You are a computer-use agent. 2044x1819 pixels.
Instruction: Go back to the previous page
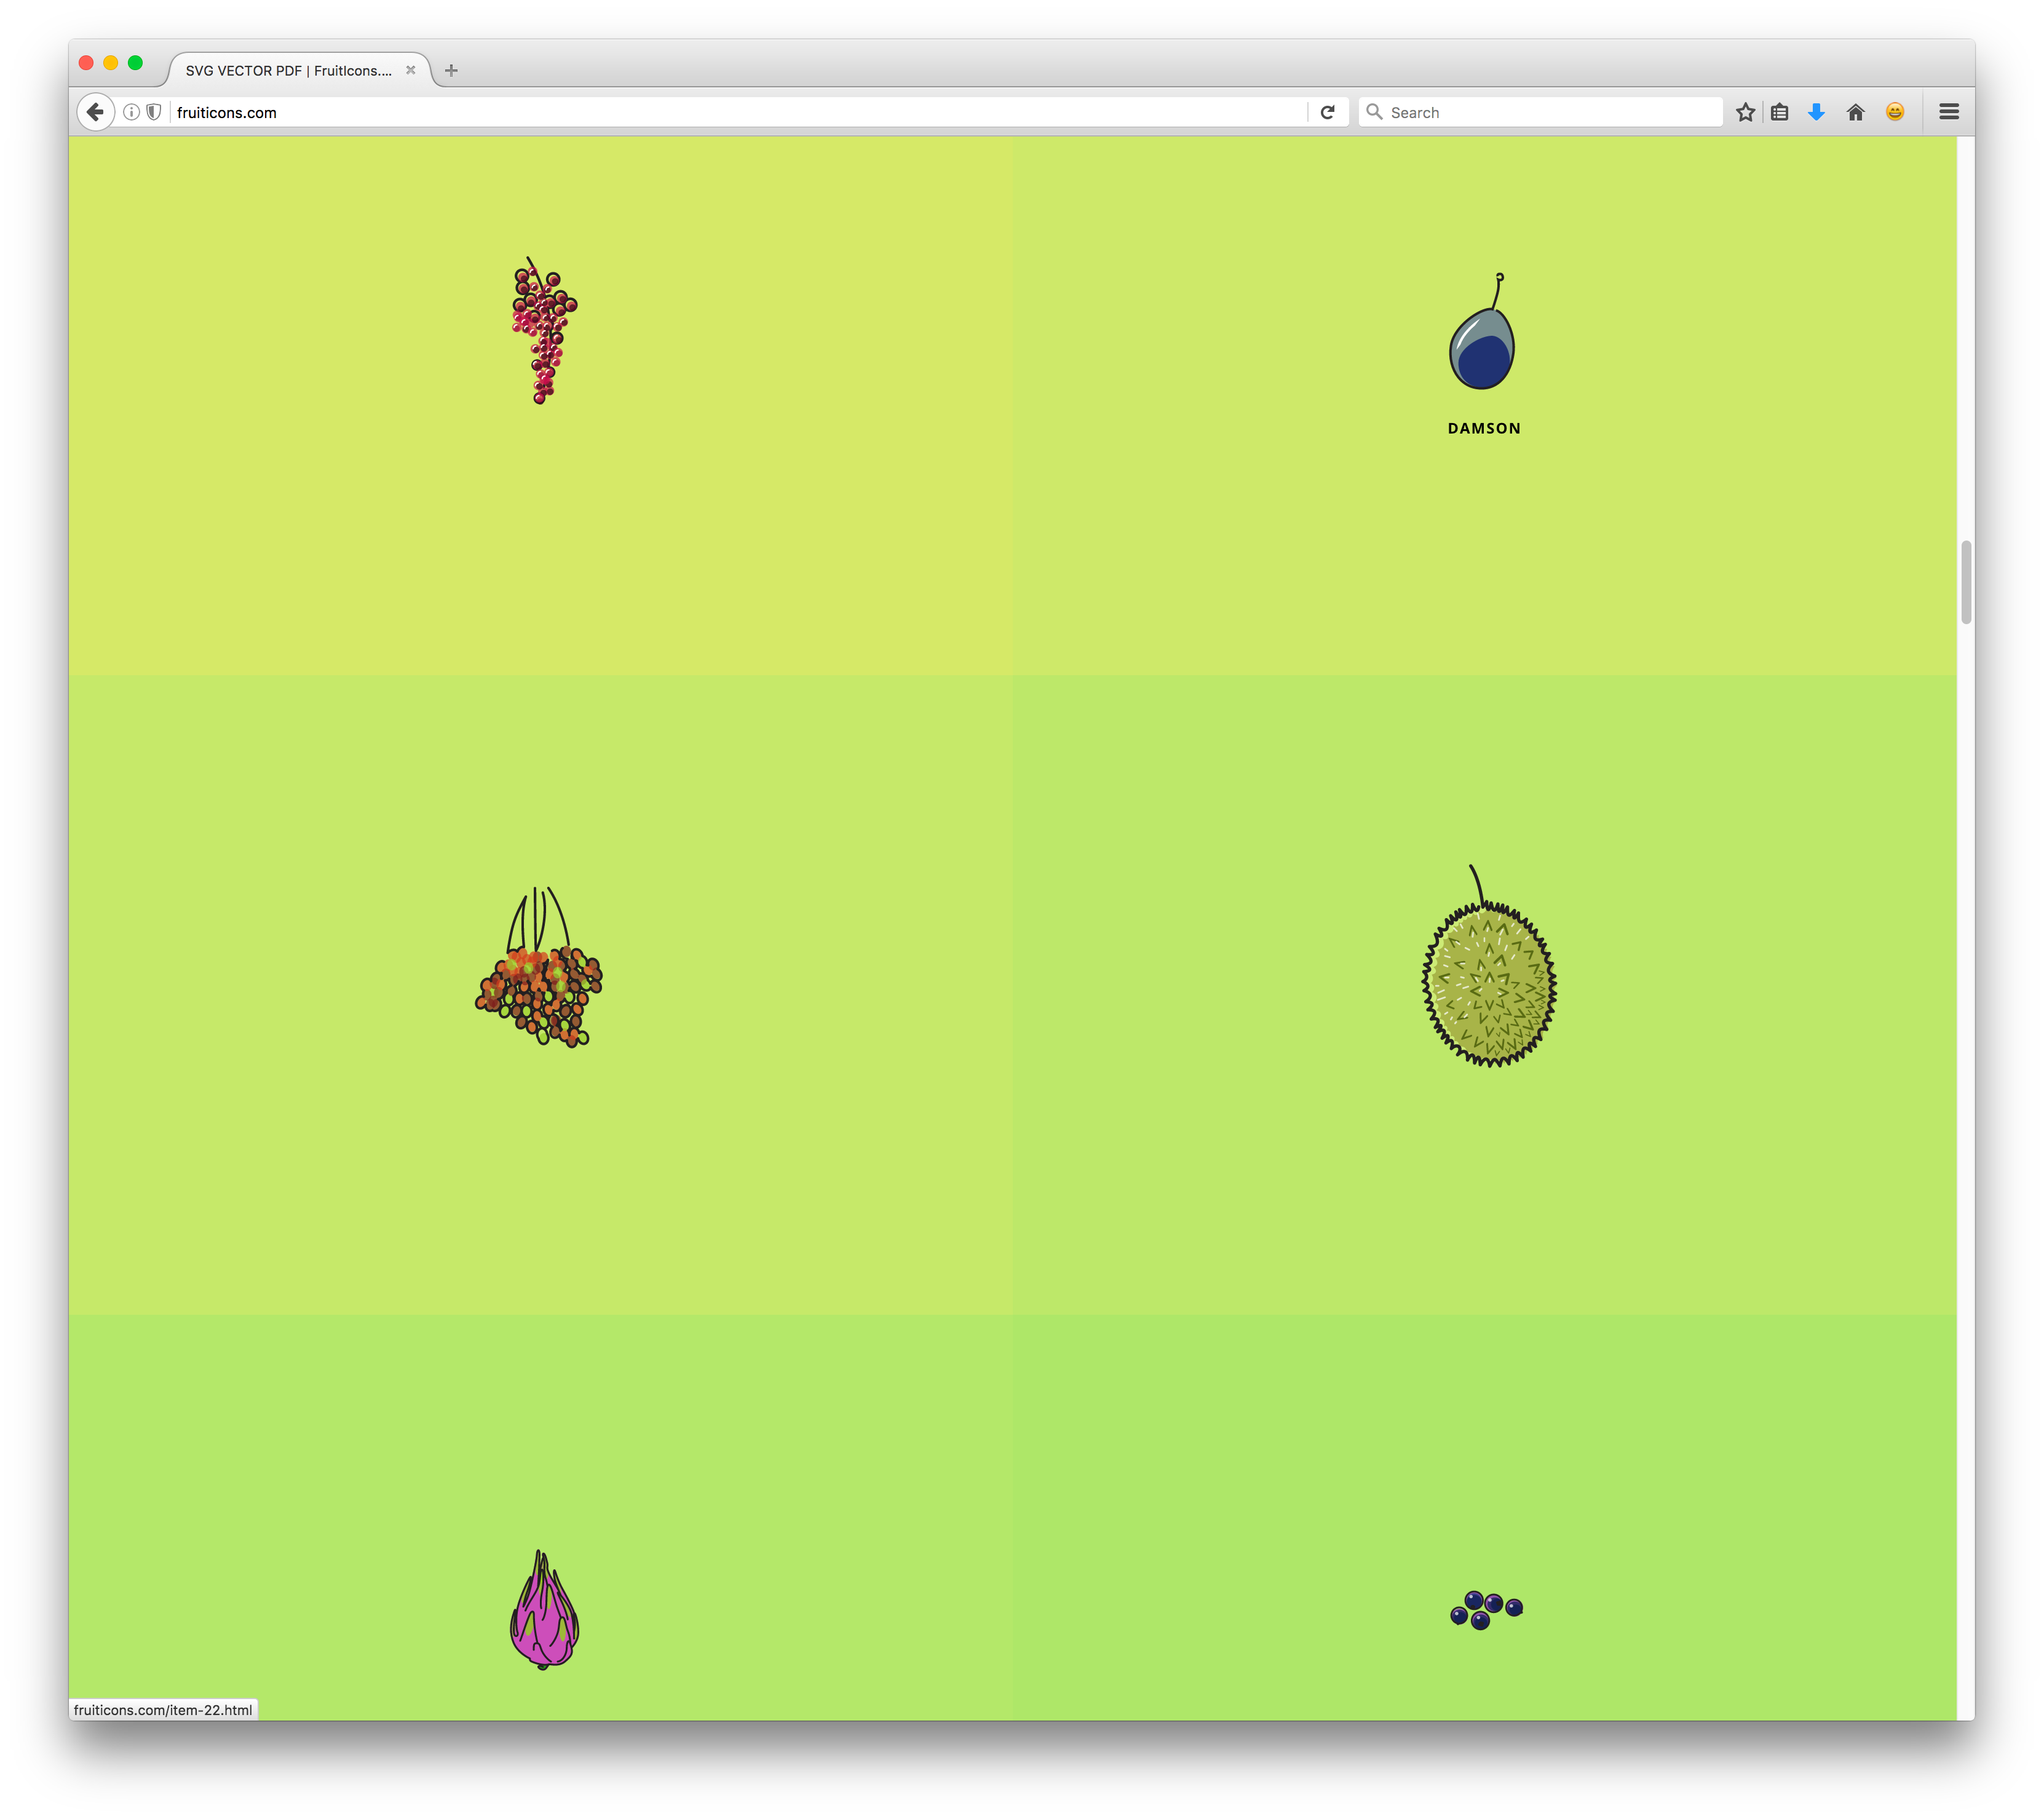click(95, 112)
